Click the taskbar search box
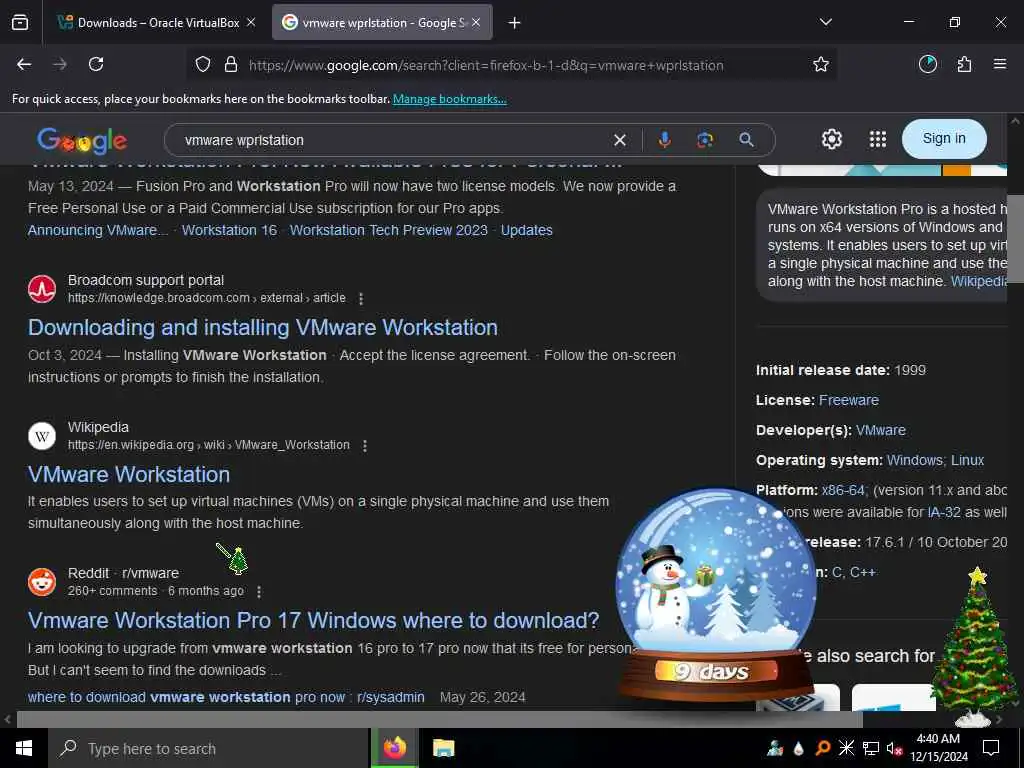Image resolution: width=1024 pixels, height=768 pixels. pos(208,748)
